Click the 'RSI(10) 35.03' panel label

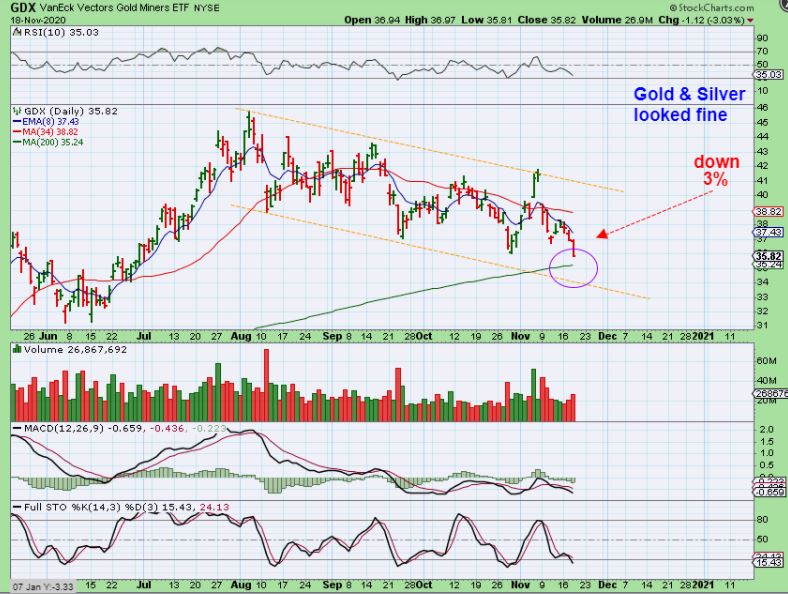click(x=61, y=33)
